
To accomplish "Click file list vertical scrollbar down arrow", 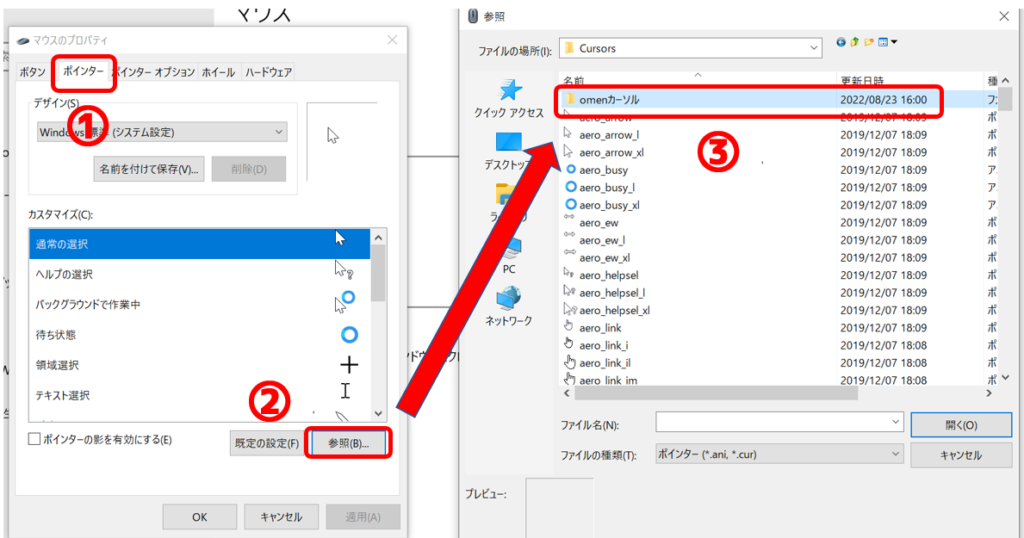I will click(1006, 377).
